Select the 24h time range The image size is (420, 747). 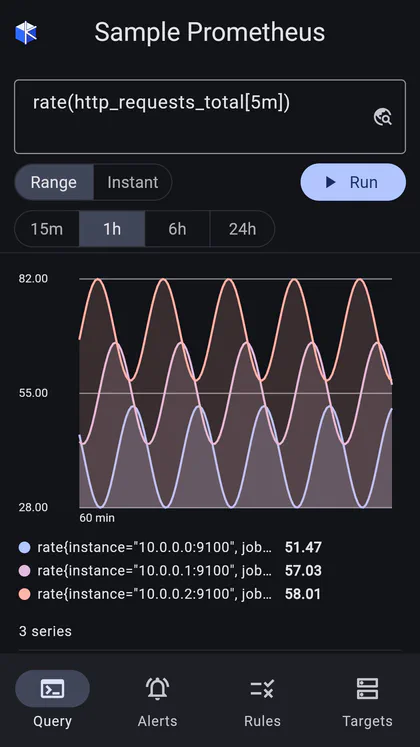[242, 229]
